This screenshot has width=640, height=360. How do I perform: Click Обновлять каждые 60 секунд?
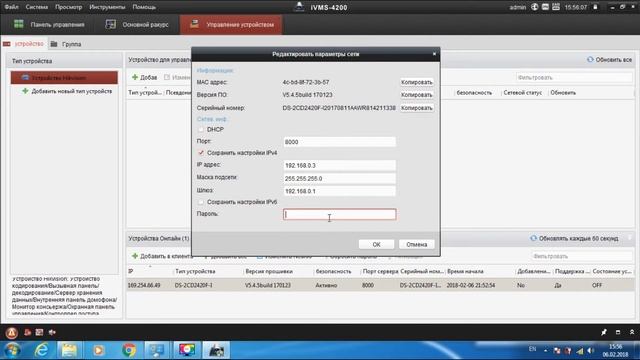coord(574,238)
